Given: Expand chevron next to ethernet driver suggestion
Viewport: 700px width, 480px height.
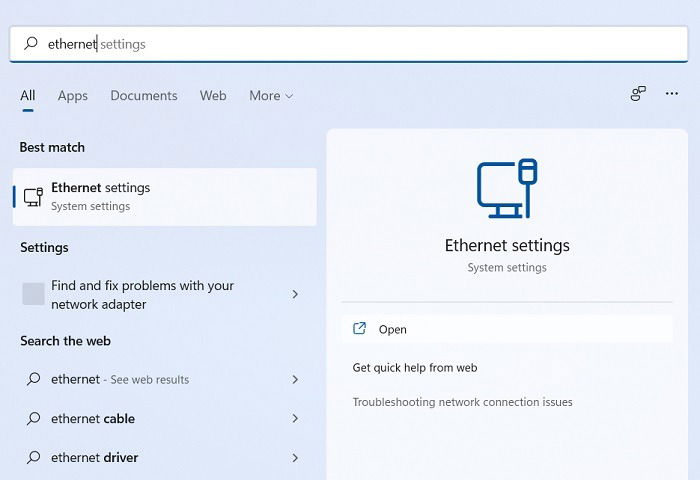Looking at the screenshot, I should click(x=295, y=458).
